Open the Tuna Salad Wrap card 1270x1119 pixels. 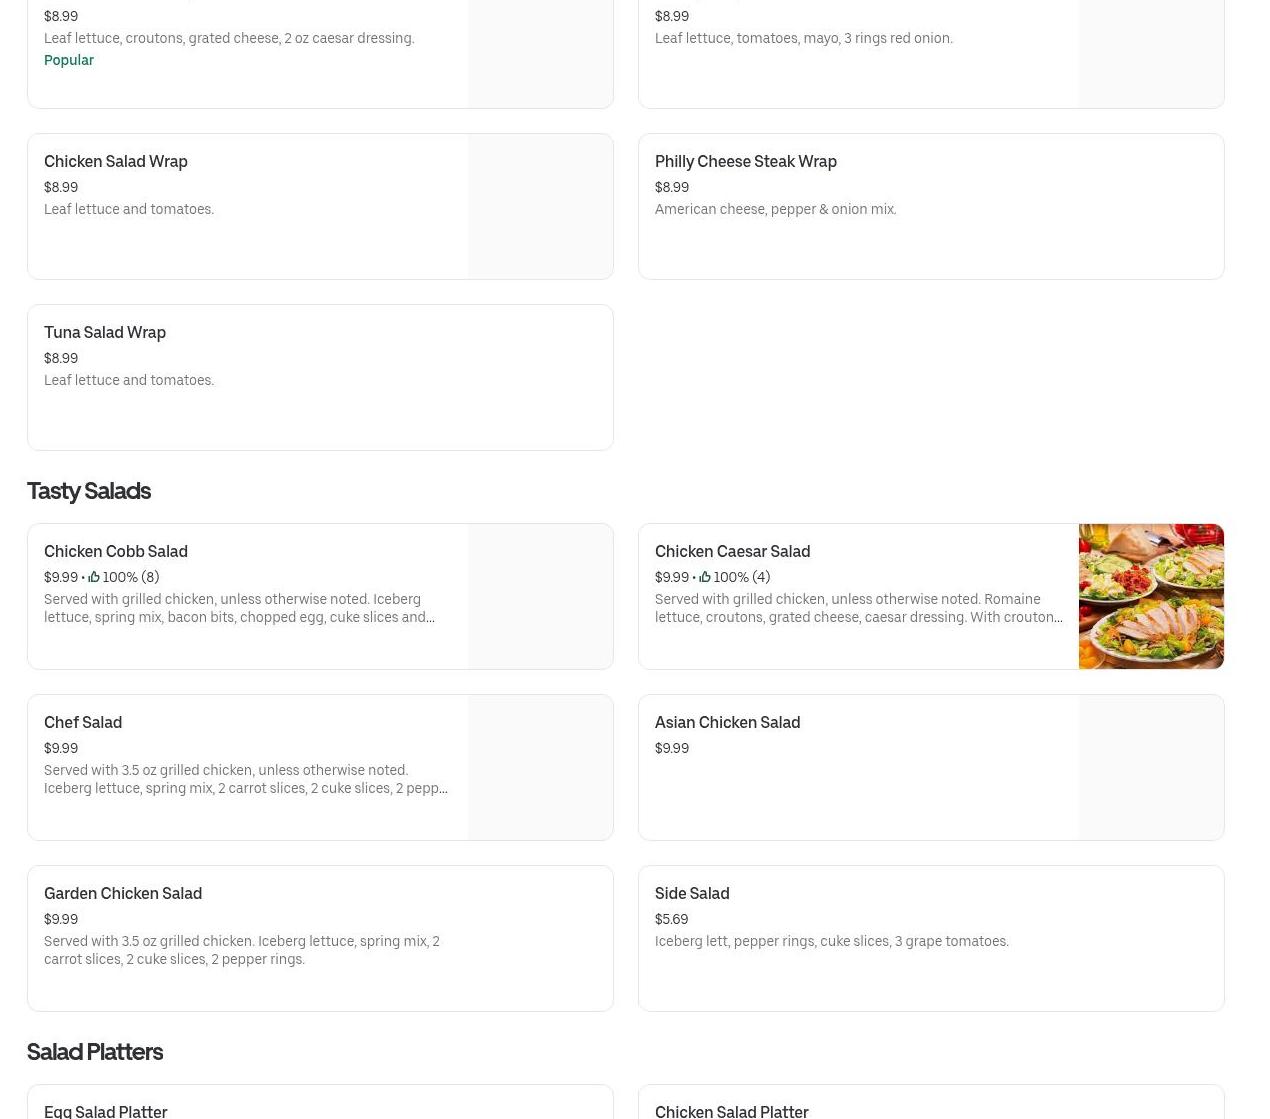click(320, 378)
